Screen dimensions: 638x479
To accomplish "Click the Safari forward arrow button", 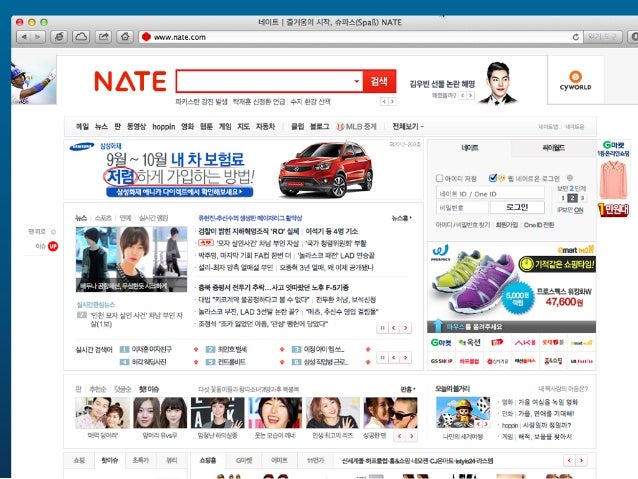I will [38, 37].
